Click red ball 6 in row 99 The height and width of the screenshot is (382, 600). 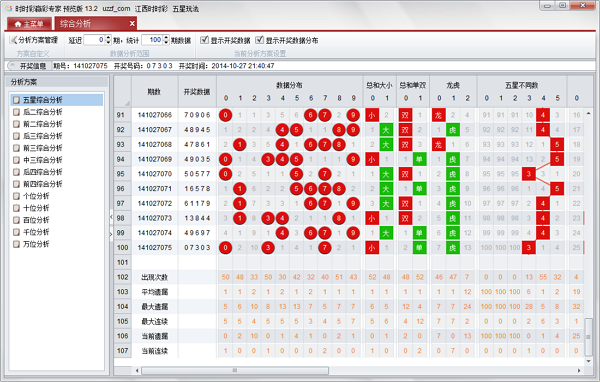[x=311, y=233]
